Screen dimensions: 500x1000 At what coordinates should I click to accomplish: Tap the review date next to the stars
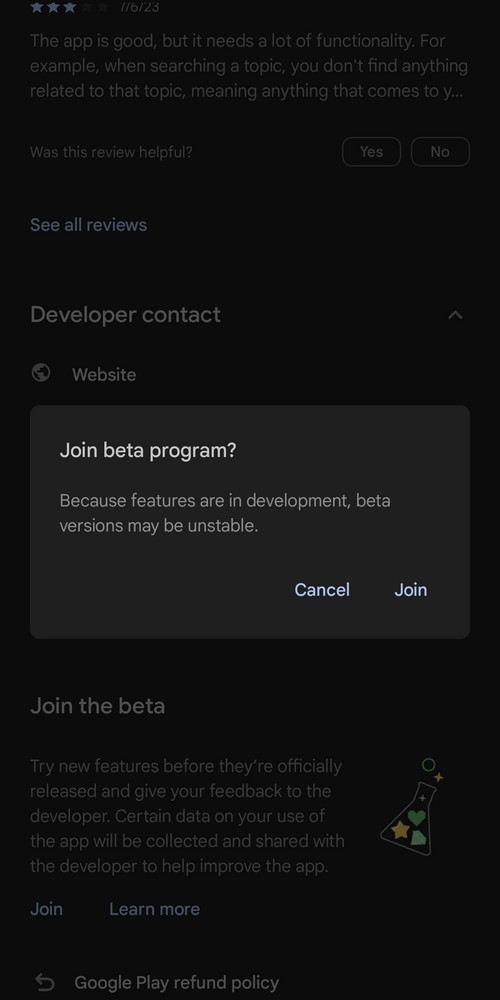click(140, 7)
